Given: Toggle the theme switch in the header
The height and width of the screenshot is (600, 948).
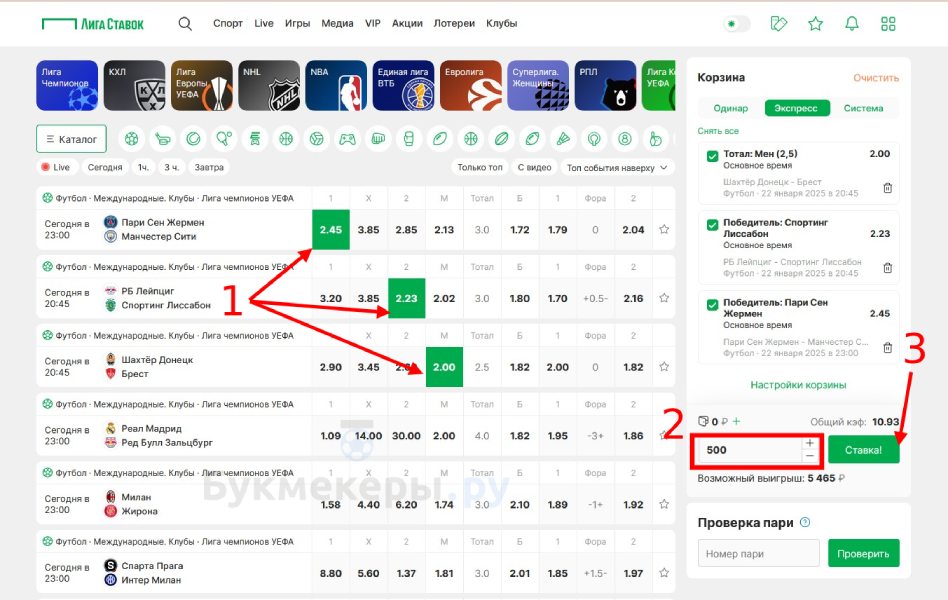Looking at the screenshot, I should (736, 24).
